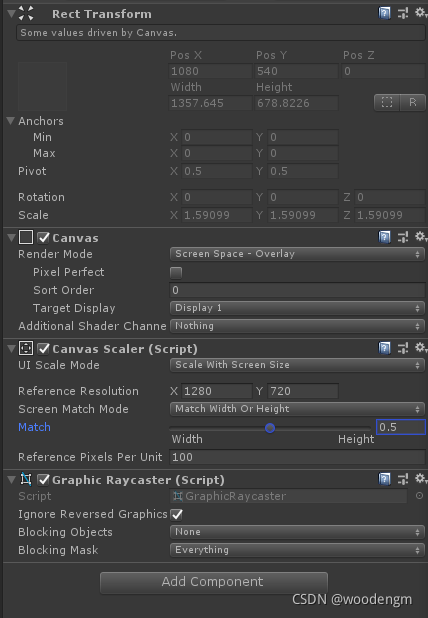
Task: Collapse the Graphic Raycaster component foldout
Action: pos(11,479)
